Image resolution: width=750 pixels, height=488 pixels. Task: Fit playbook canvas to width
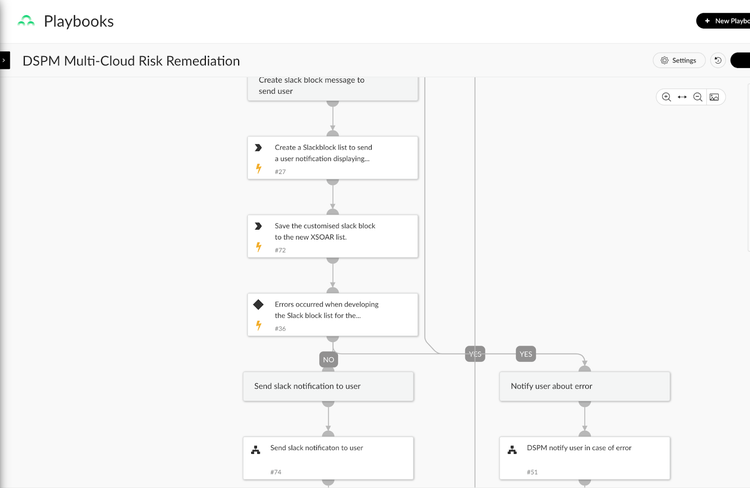click(x=682, y=97)
